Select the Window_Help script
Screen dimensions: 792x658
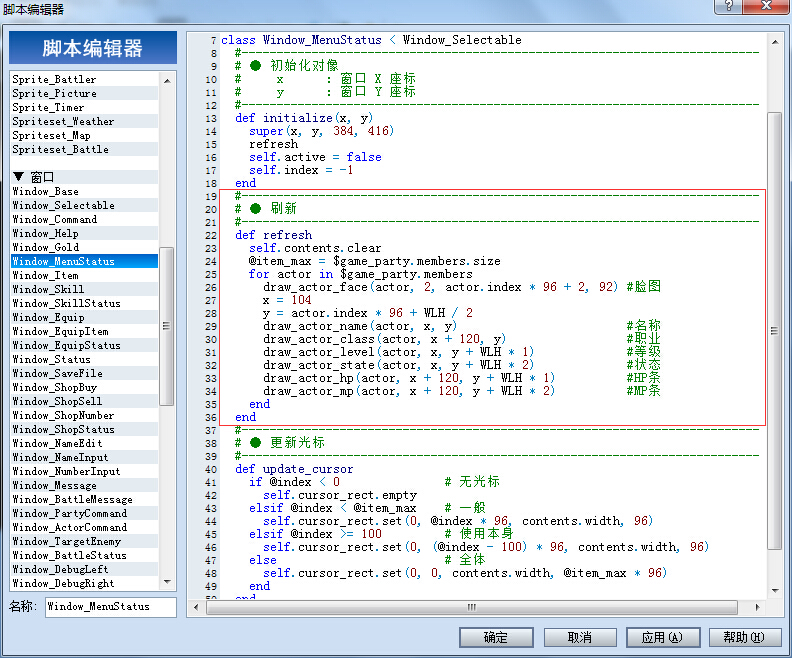click(x=84, y=233)
